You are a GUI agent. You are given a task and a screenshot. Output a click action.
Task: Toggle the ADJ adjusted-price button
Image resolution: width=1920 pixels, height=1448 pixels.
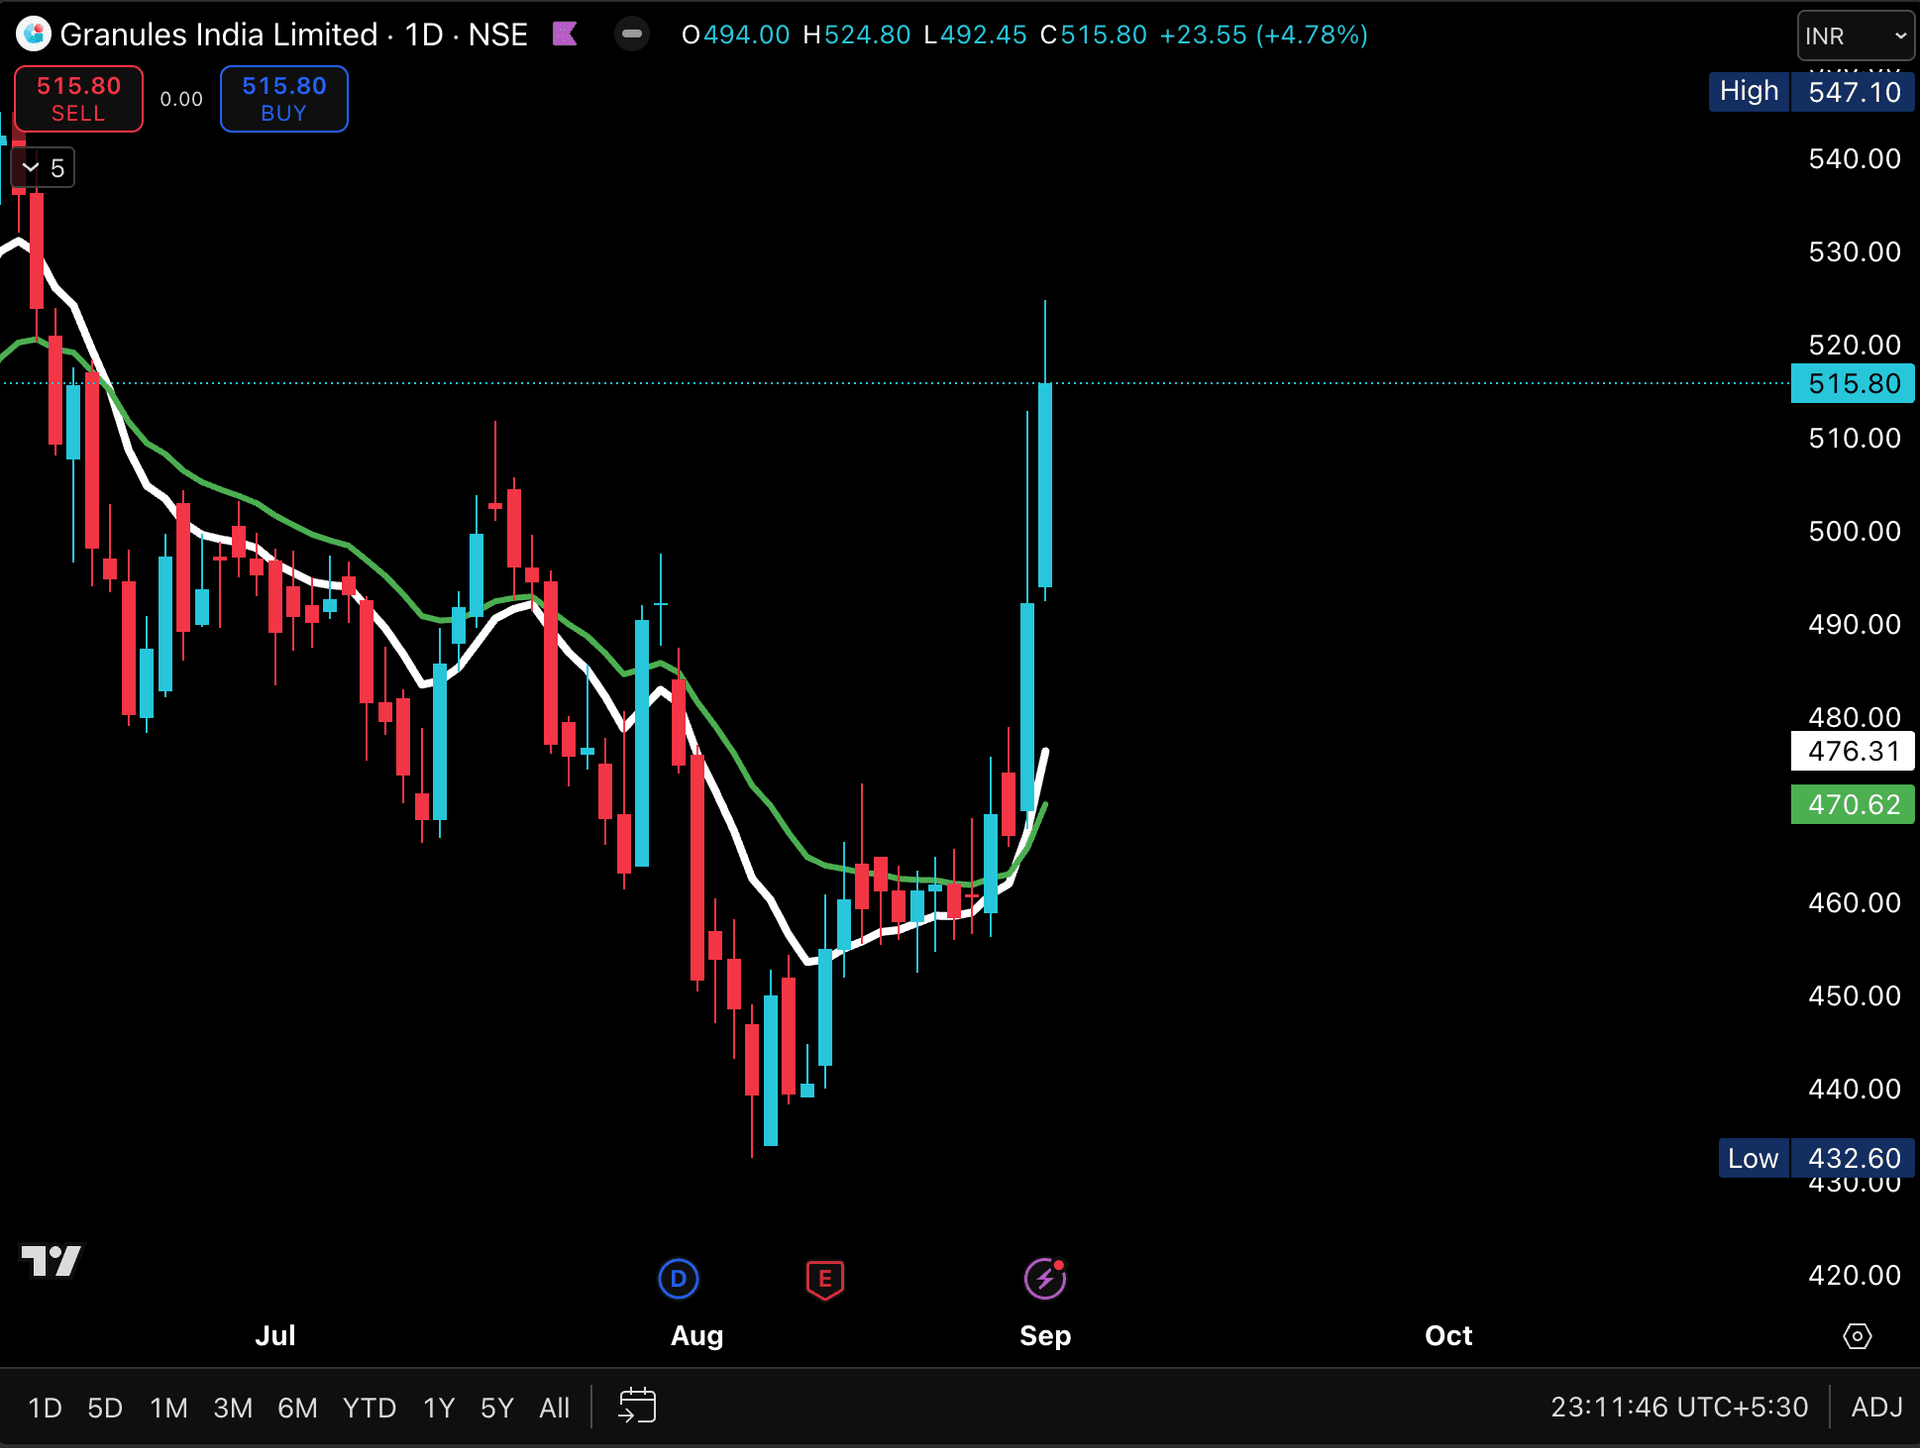(x=1877, y=1407)
